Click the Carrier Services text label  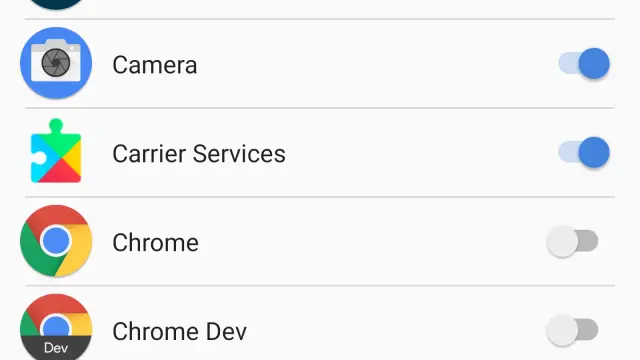[199, 154]
